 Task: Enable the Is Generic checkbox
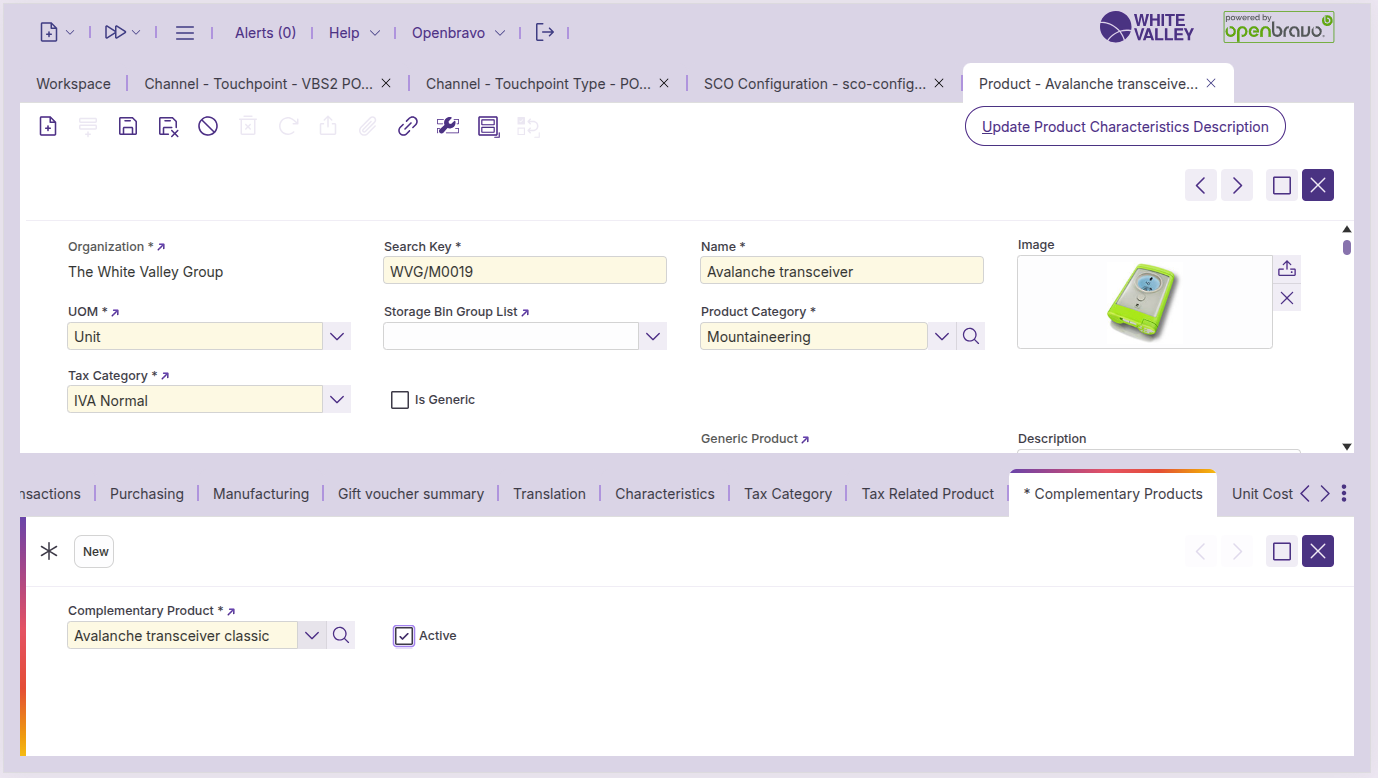tap(400, 400)
